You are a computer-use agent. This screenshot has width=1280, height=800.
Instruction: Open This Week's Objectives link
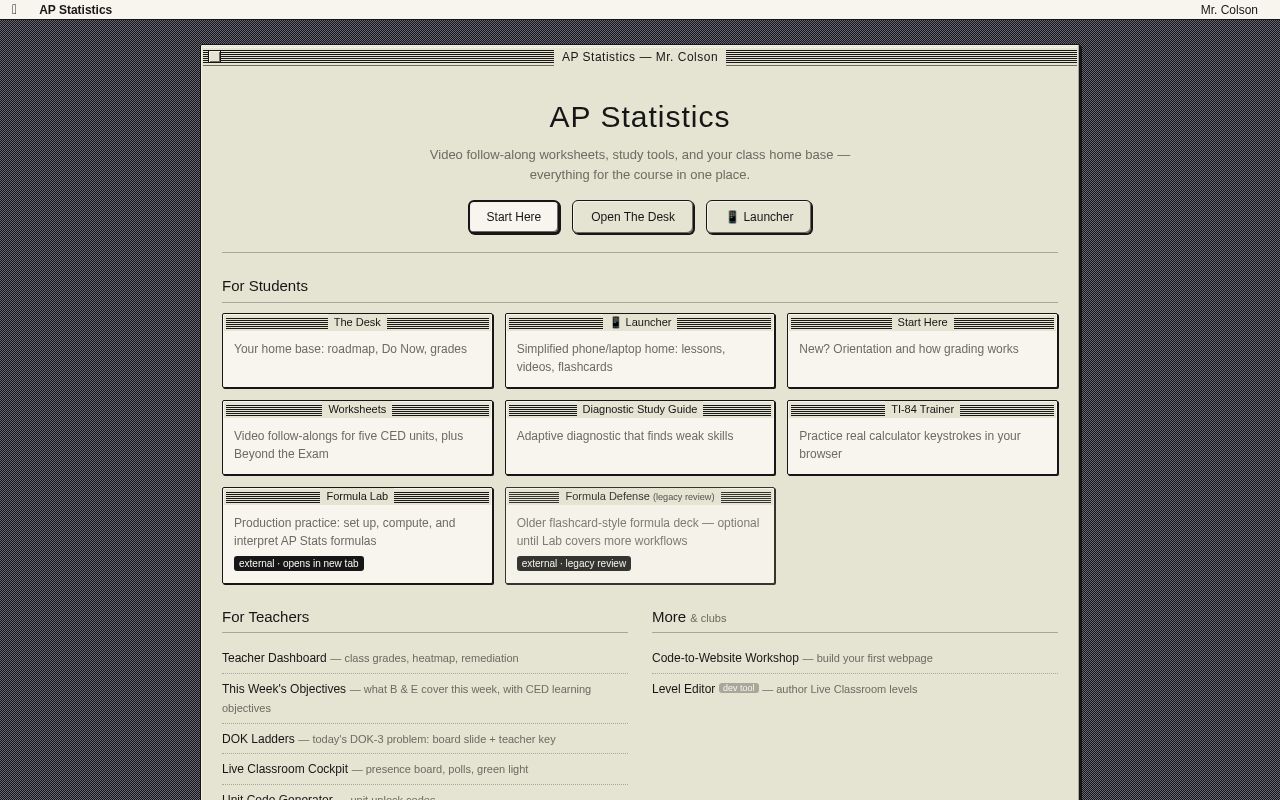(284, 689)
